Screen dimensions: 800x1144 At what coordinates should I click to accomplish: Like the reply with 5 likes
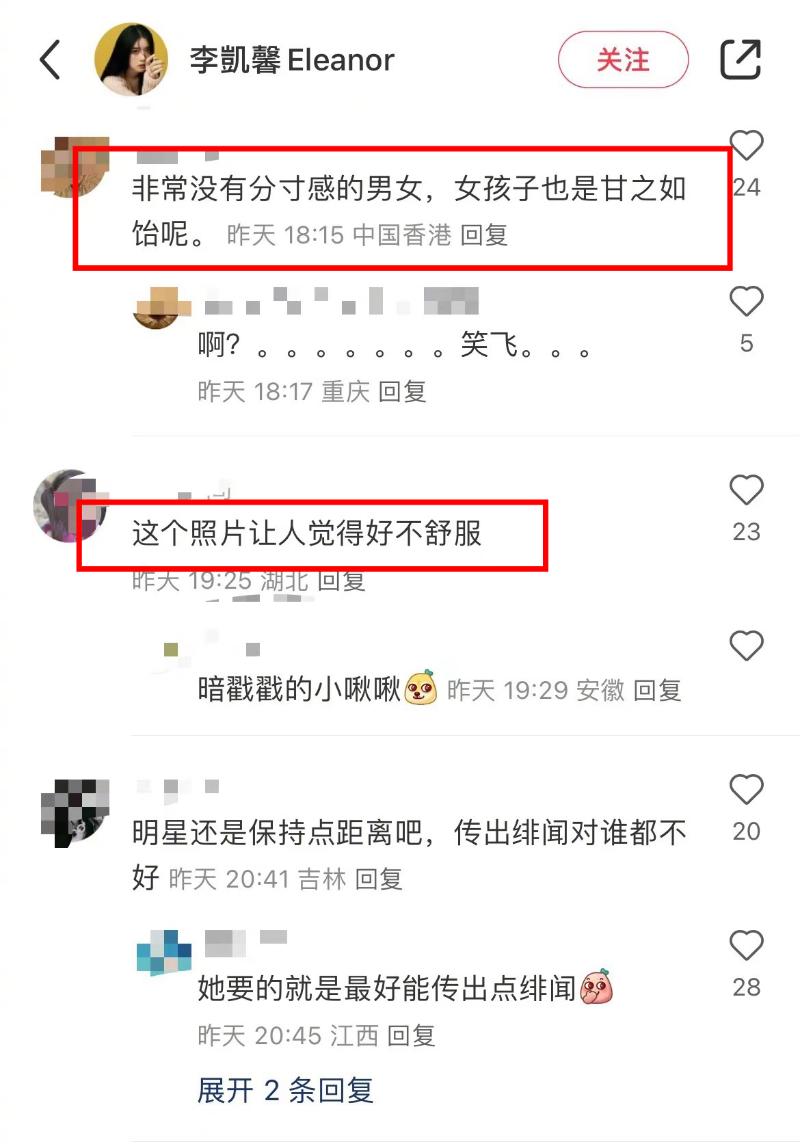pyautogui.click(x=746, y=301)
